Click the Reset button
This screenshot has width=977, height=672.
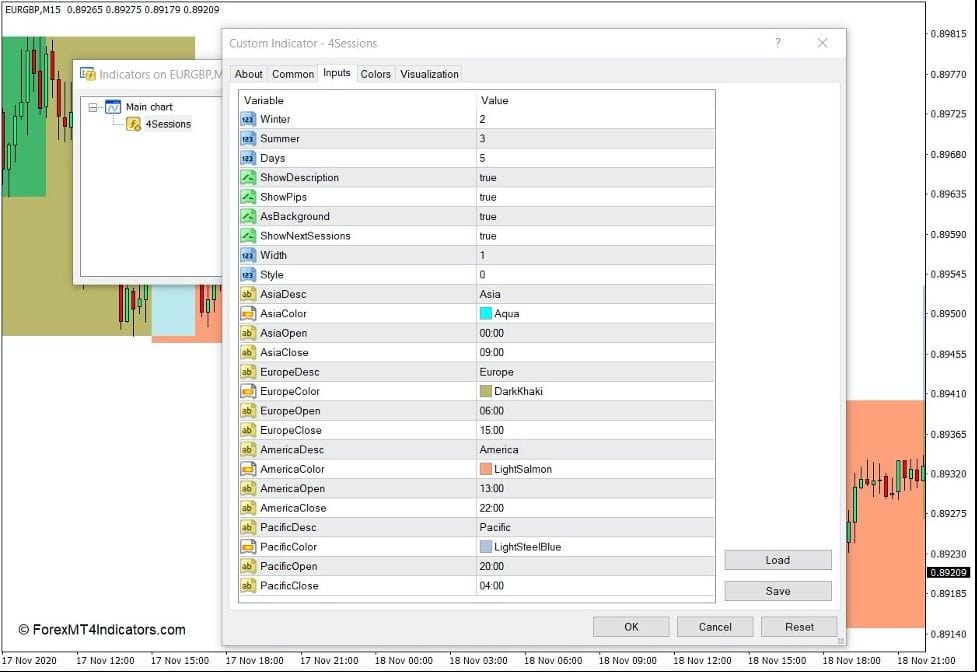click(799, 627)
